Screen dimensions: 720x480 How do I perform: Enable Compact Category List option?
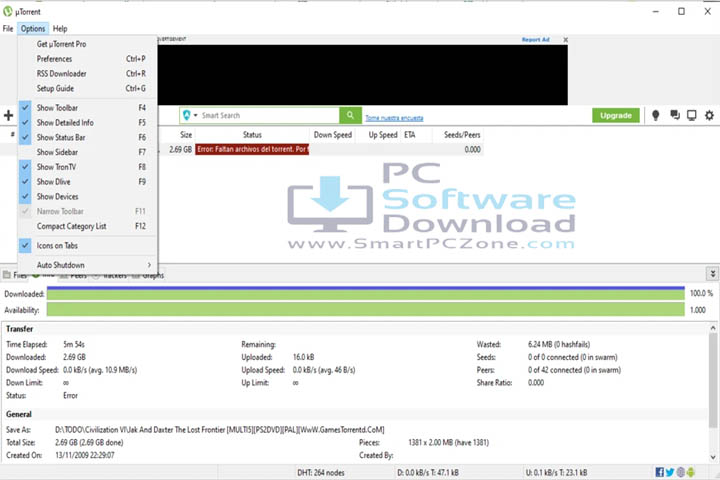point(88,226)
